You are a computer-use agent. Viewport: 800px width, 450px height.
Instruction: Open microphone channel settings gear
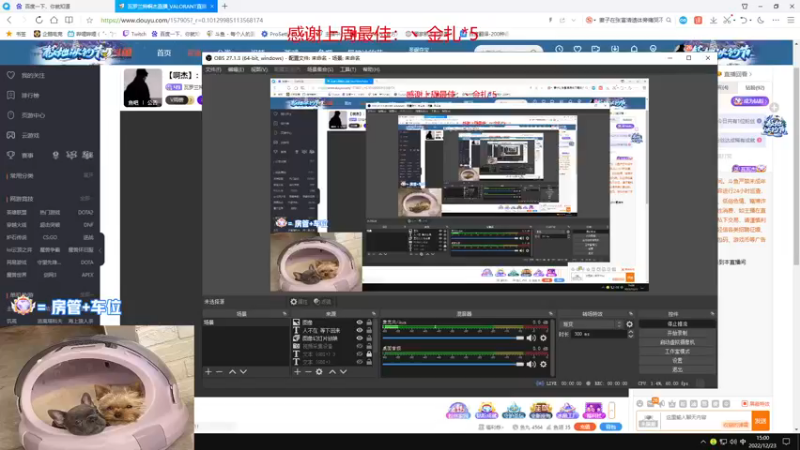pos(543,338)
